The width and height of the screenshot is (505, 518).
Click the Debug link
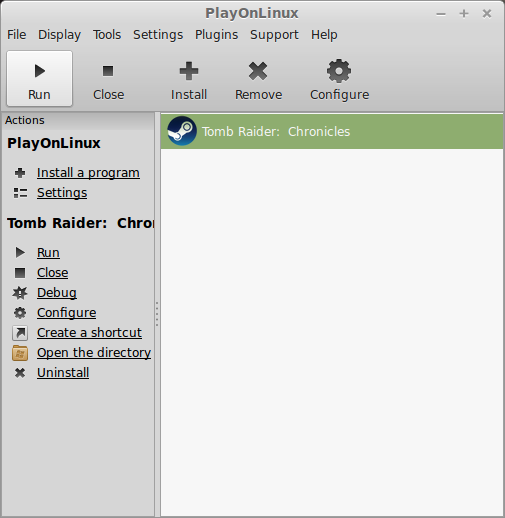(x=57, y=293)
